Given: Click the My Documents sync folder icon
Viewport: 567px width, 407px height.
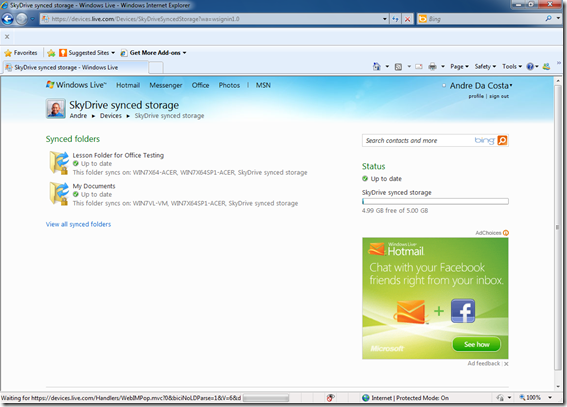Looking at the screenshot, I should 59,194.
